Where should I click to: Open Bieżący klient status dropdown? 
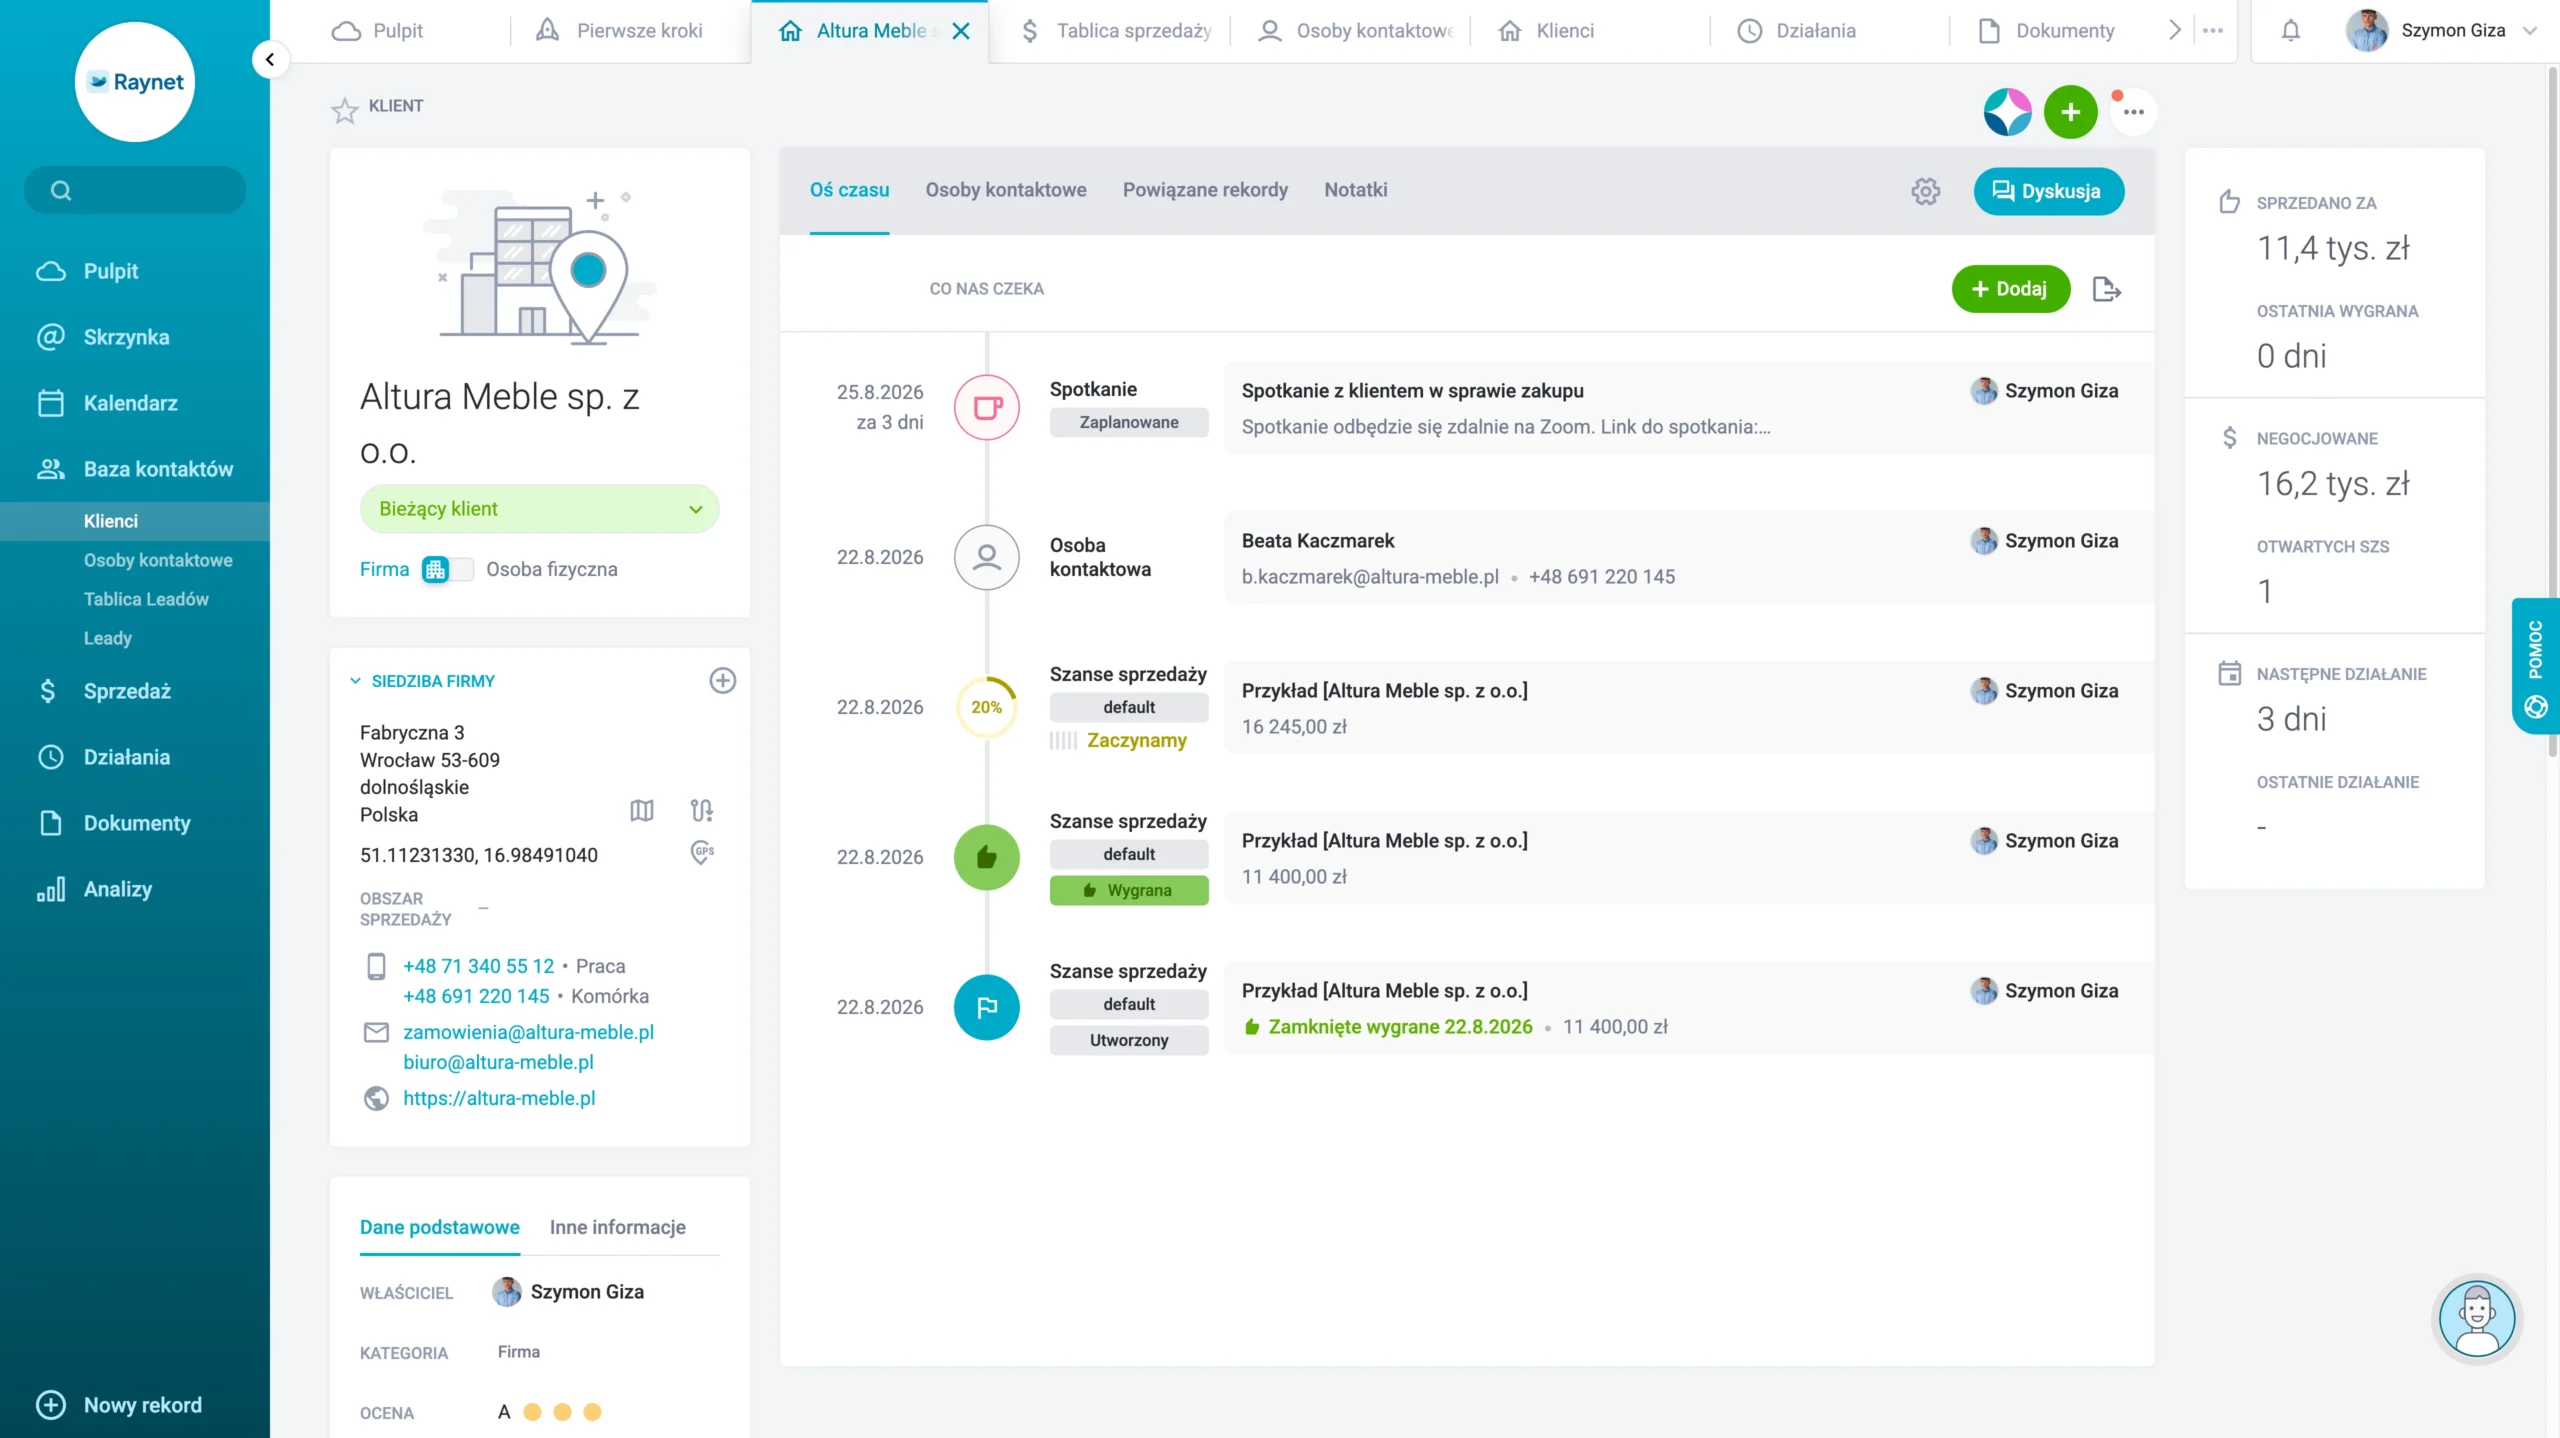[539, 509]
